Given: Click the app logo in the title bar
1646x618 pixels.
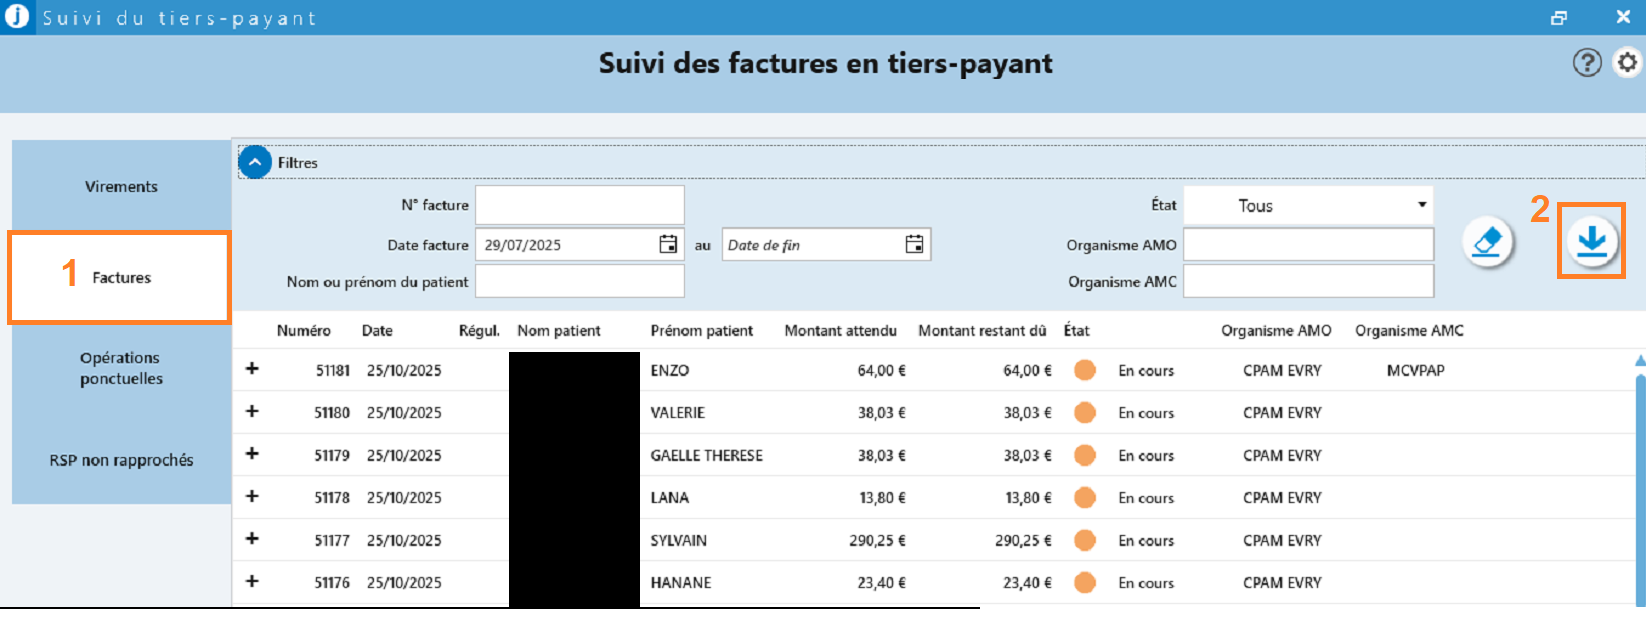Looking at the screenshot, I should (16, 17).
